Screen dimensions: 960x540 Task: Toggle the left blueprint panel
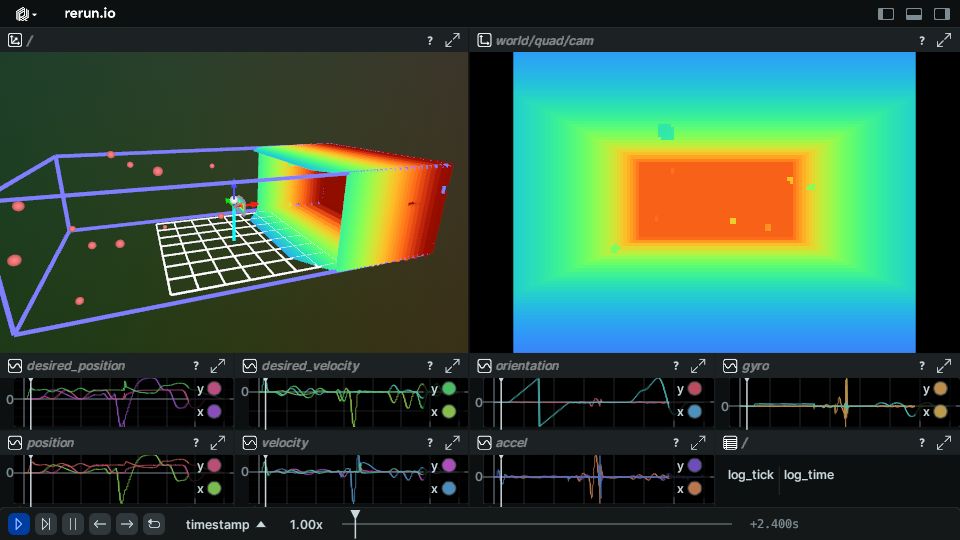[x=885, y=13]
